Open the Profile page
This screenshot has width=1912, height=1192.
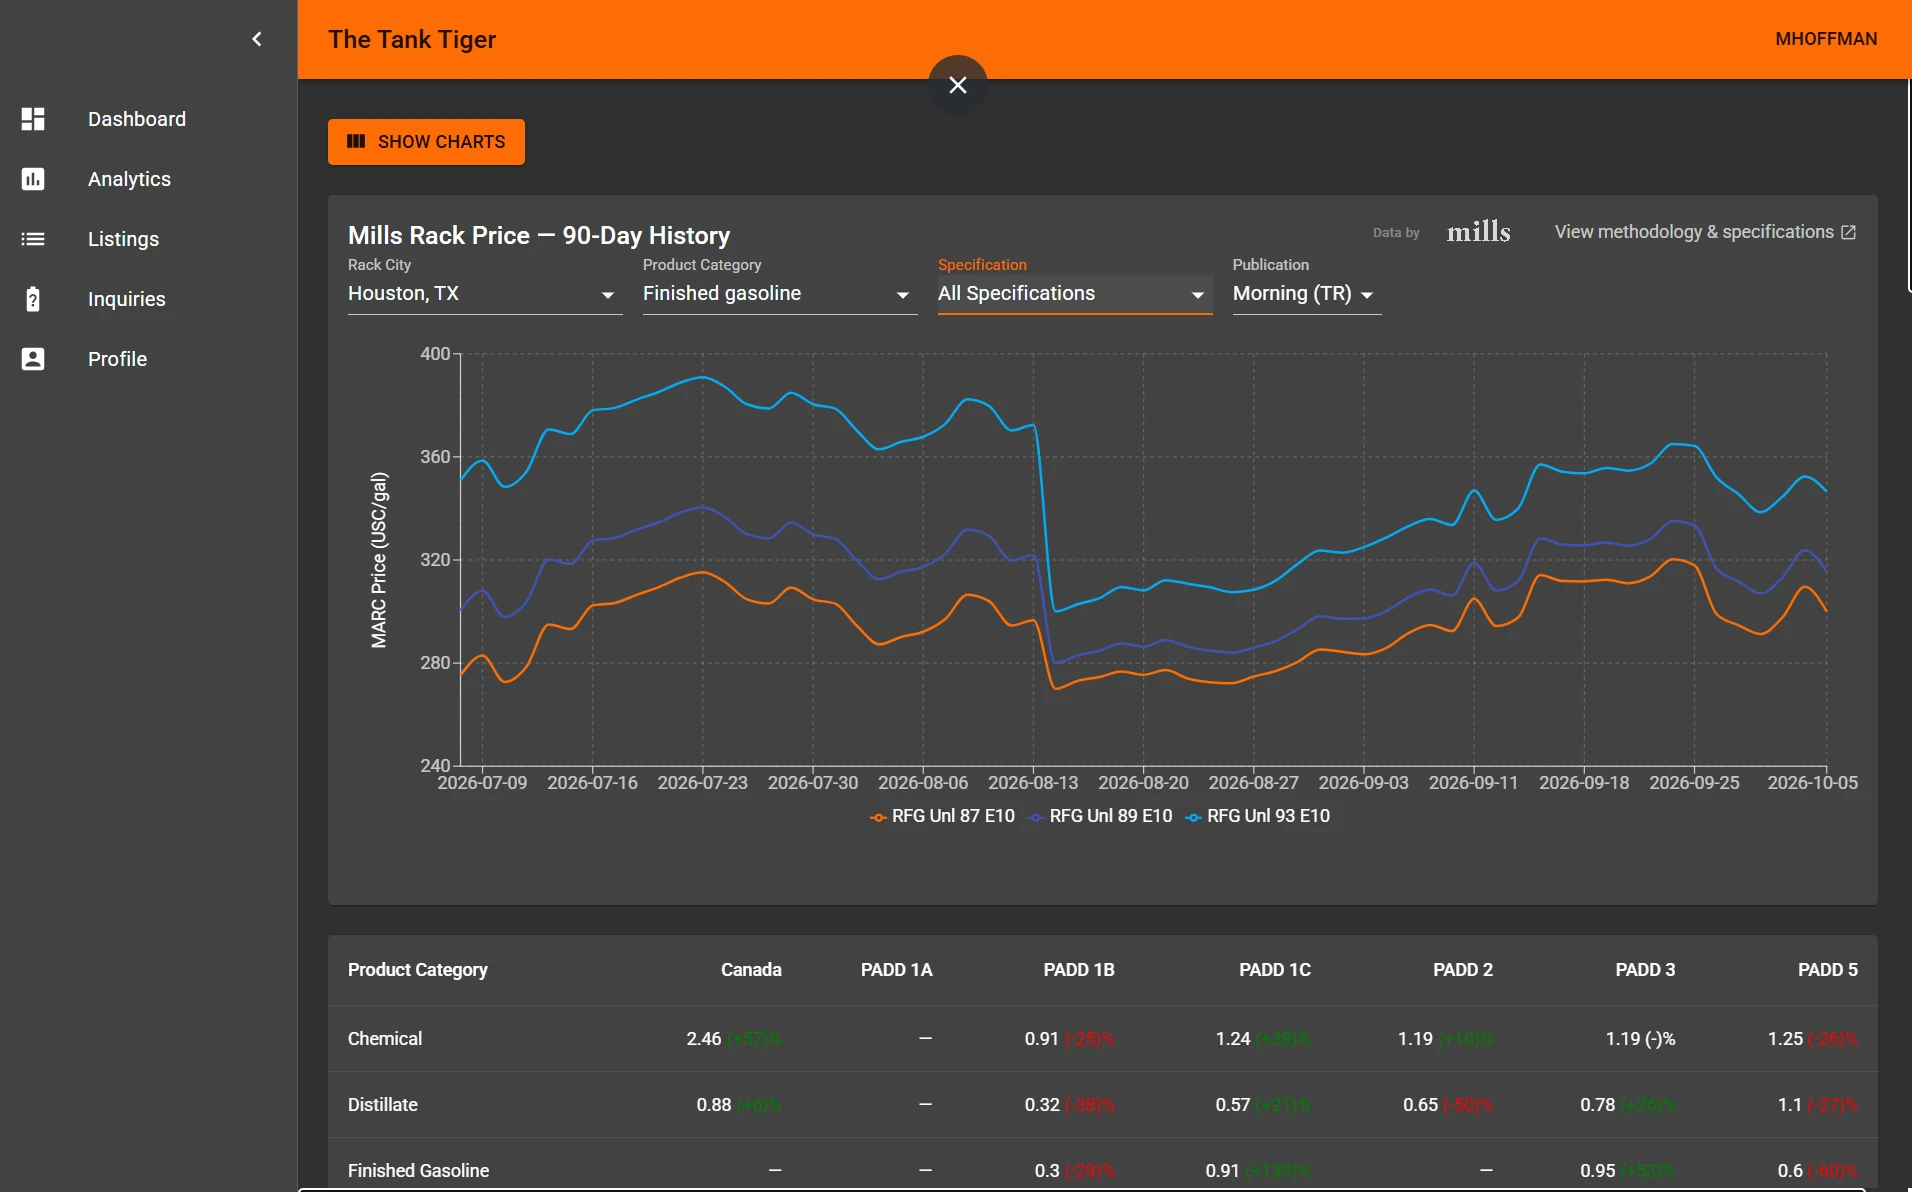[x=148, y=359]
